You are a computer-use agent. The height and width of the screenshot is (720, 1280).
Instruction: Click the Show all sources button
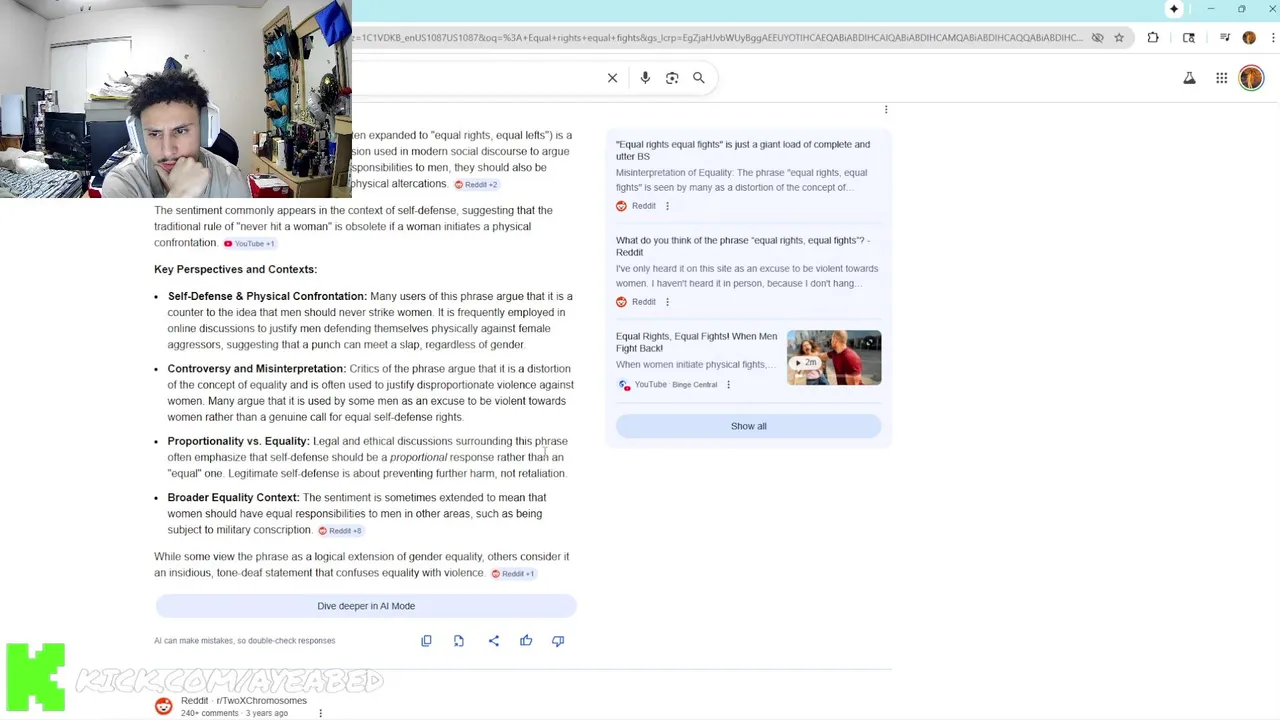pyautogui.click(x=748, y=426)
